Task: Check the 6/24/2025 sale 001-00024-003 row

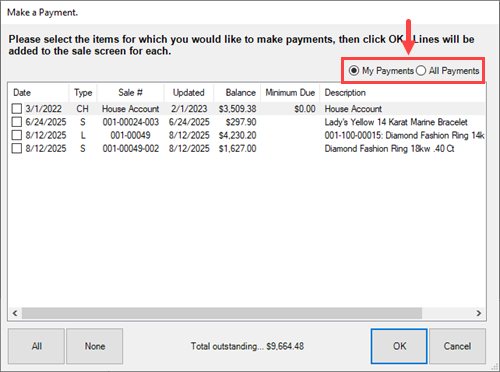Action: click(17, 122)
